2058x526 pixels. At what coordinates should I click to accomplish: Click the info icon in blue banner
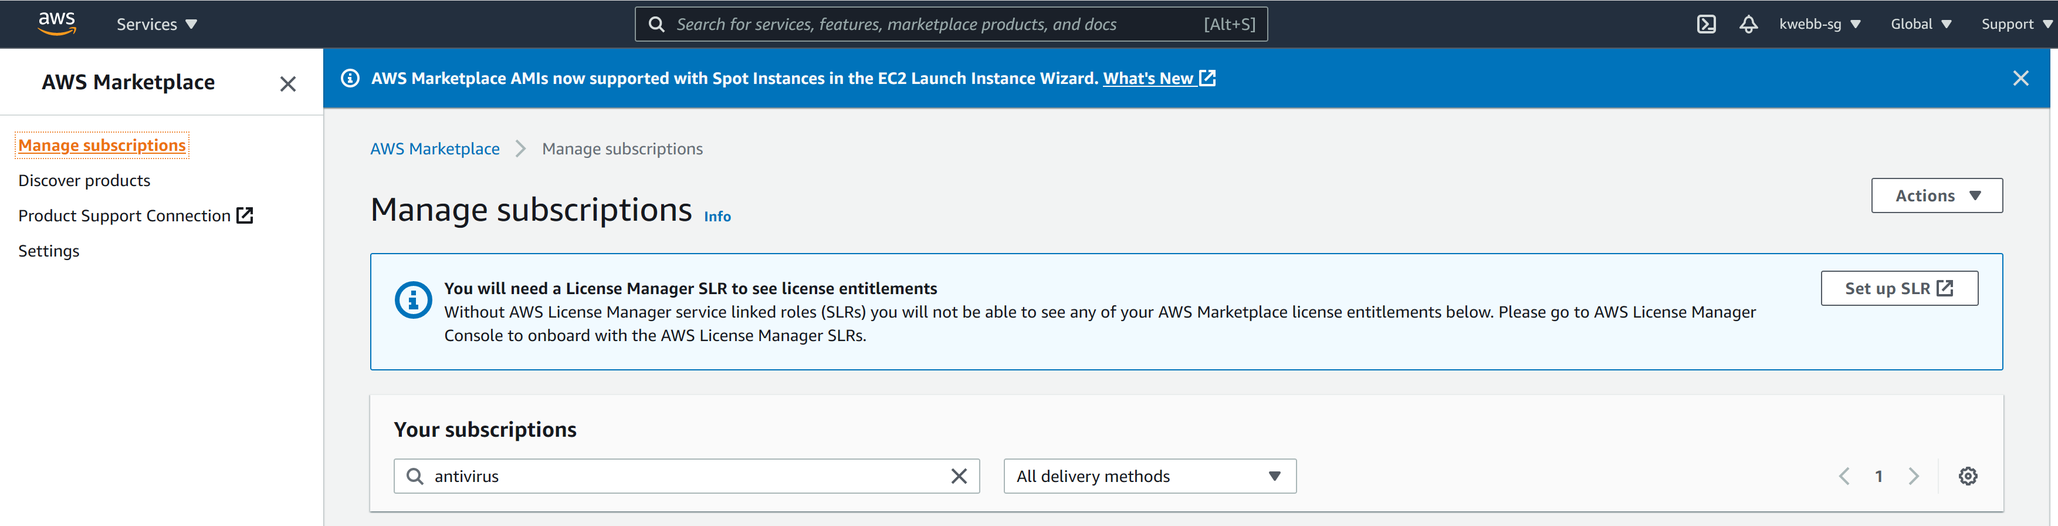tap(350, 78)
